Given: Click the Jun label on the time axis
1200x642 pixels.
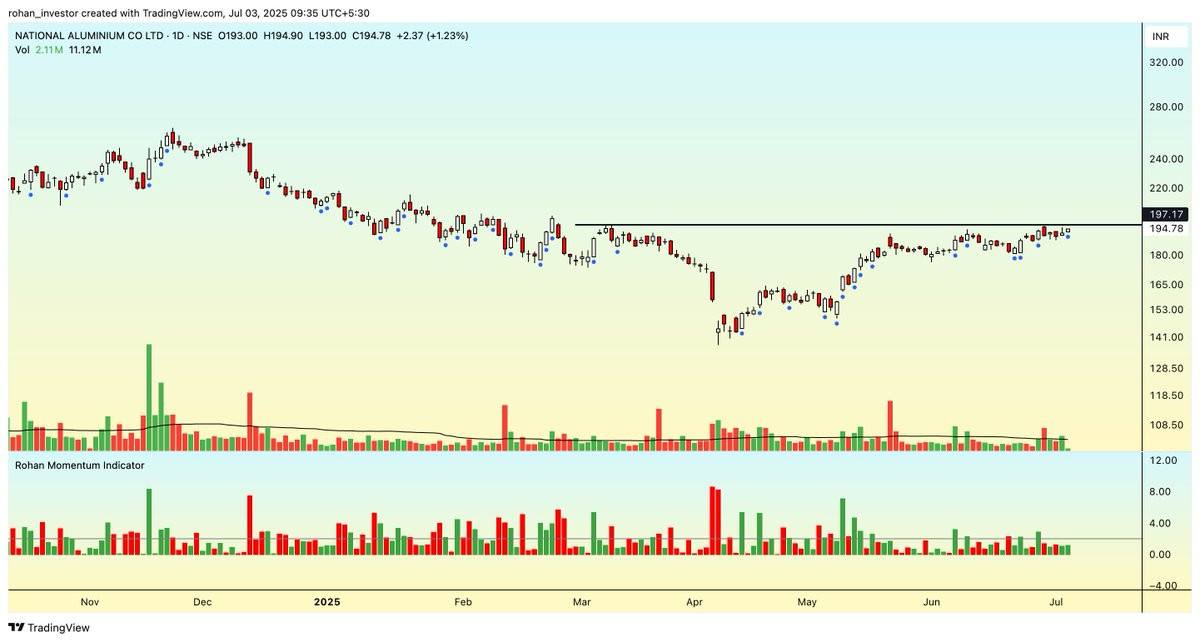Looking at the screenshot, I should (932, 602).
